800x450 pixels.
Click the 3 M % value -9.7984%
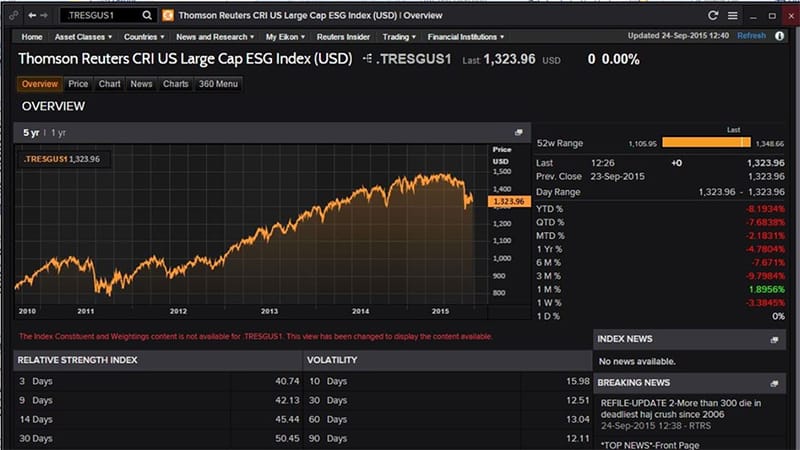pos(765,276)
